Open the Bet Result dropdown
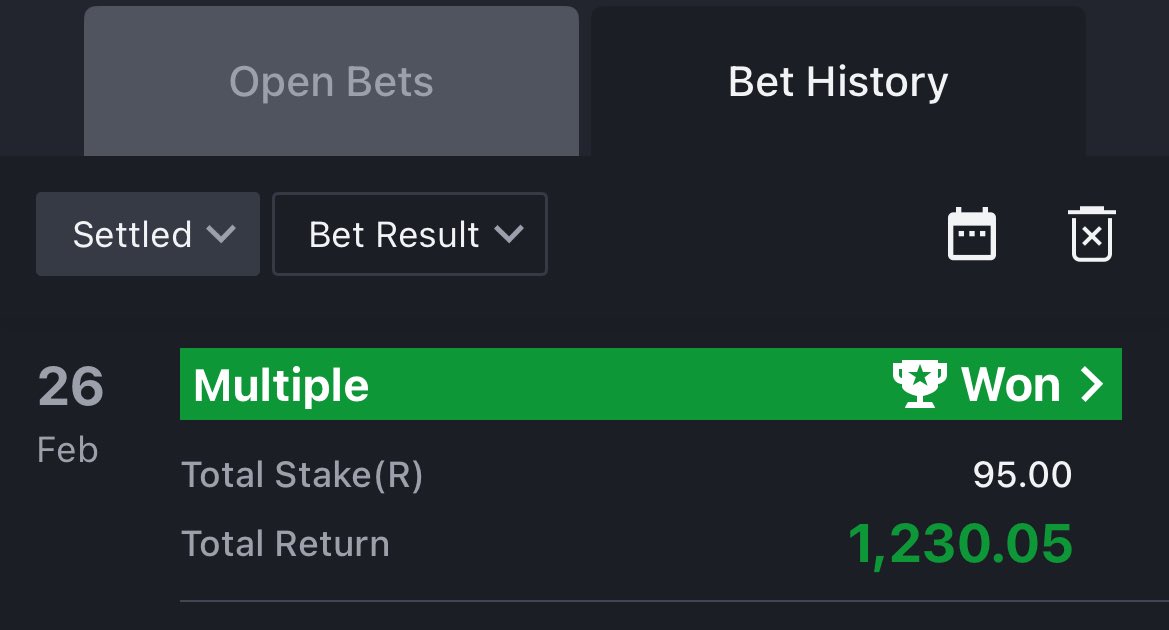Viewport: 1169px width, 630px height. pos(410,234)
